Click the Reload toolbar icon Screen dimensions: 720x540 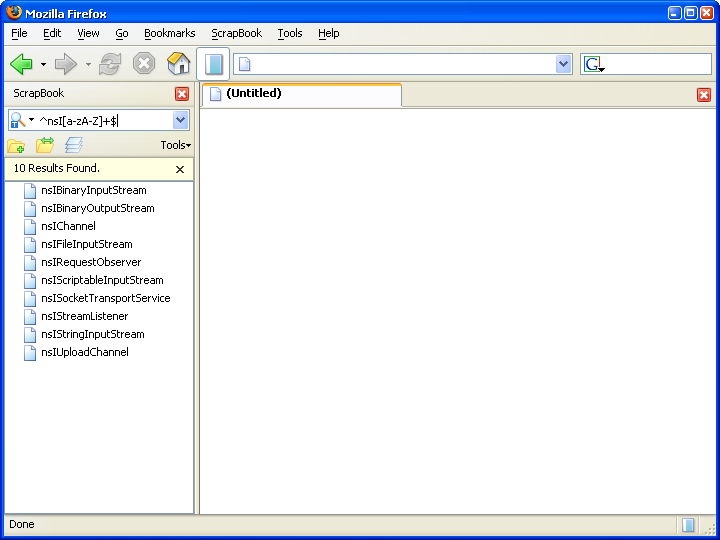[x=110, y=64]
